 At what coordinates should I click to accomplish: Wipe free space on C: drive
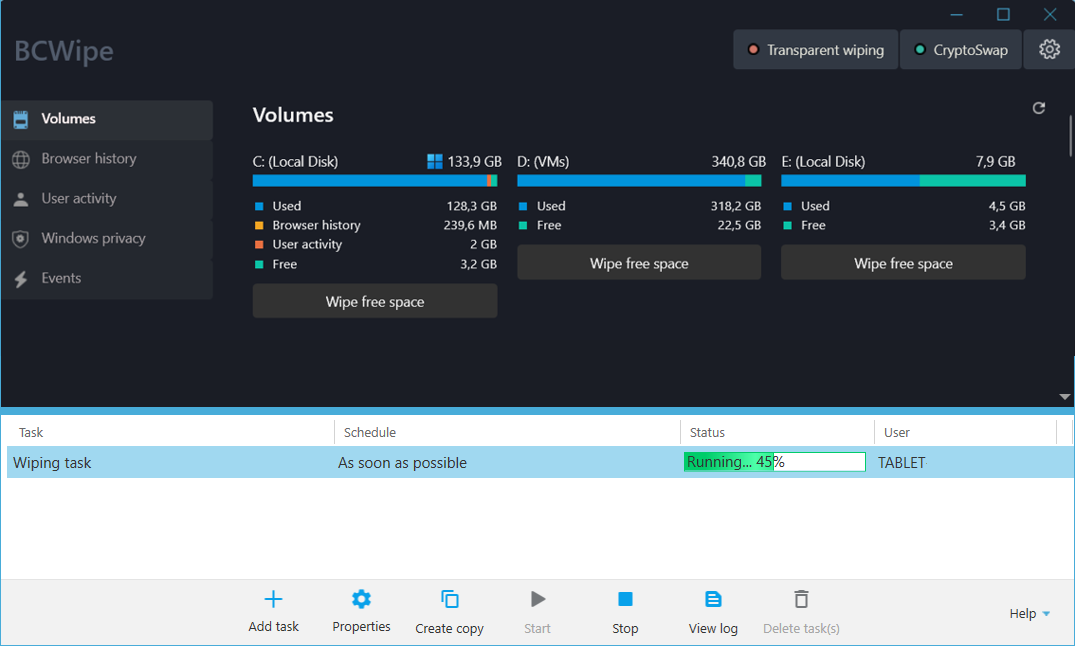point(375,301)
